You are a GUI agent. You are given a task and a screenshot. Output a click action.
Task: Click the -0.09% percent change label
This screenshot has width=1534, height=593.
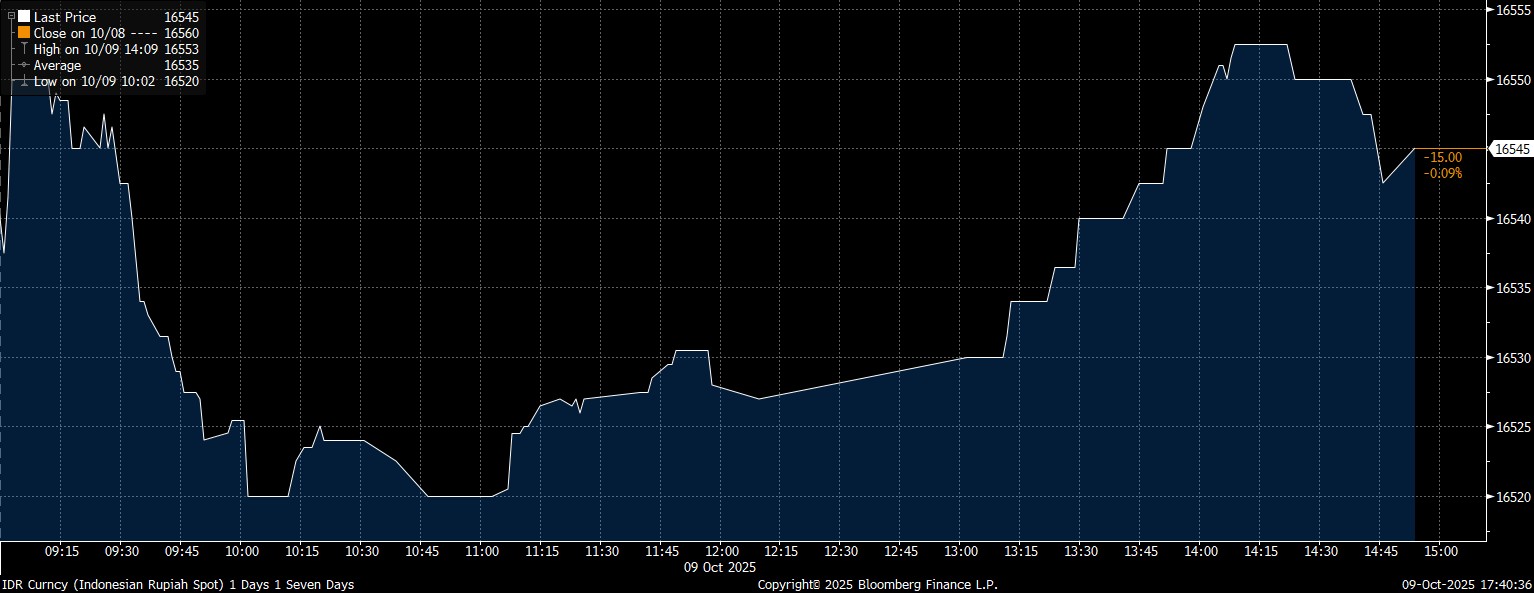point(1443,173)
